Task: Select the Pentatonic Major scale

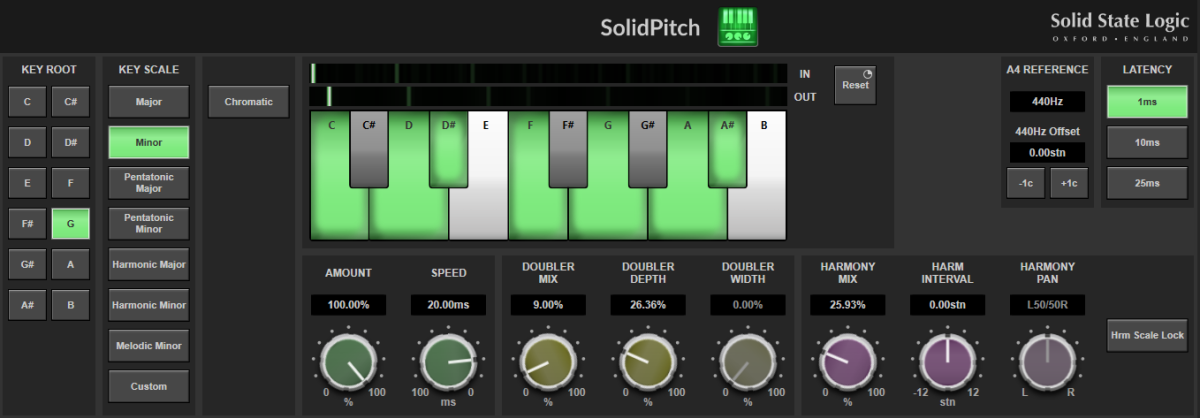Action: click(149, 183)
